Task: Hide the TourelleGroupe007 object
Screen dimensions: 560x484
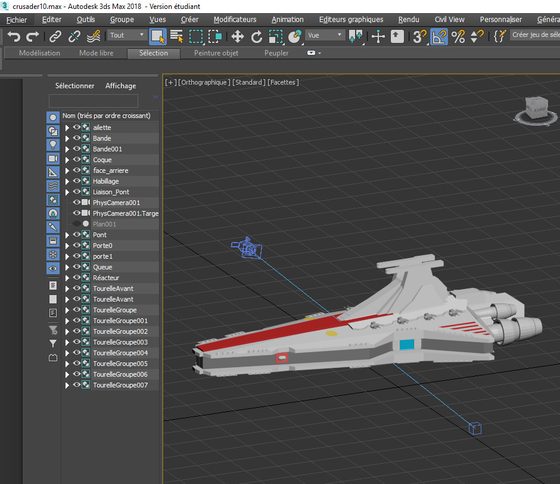Action: click(76, 385)
